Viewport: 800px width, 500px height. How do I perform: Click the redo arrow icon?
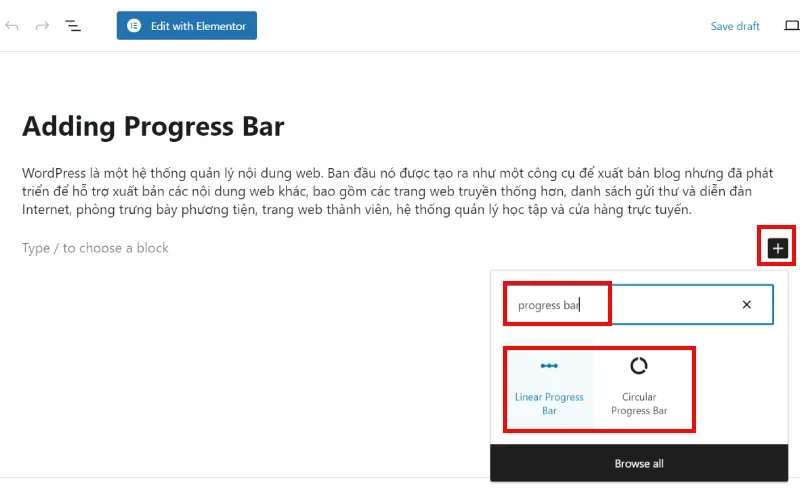[42, 26]
